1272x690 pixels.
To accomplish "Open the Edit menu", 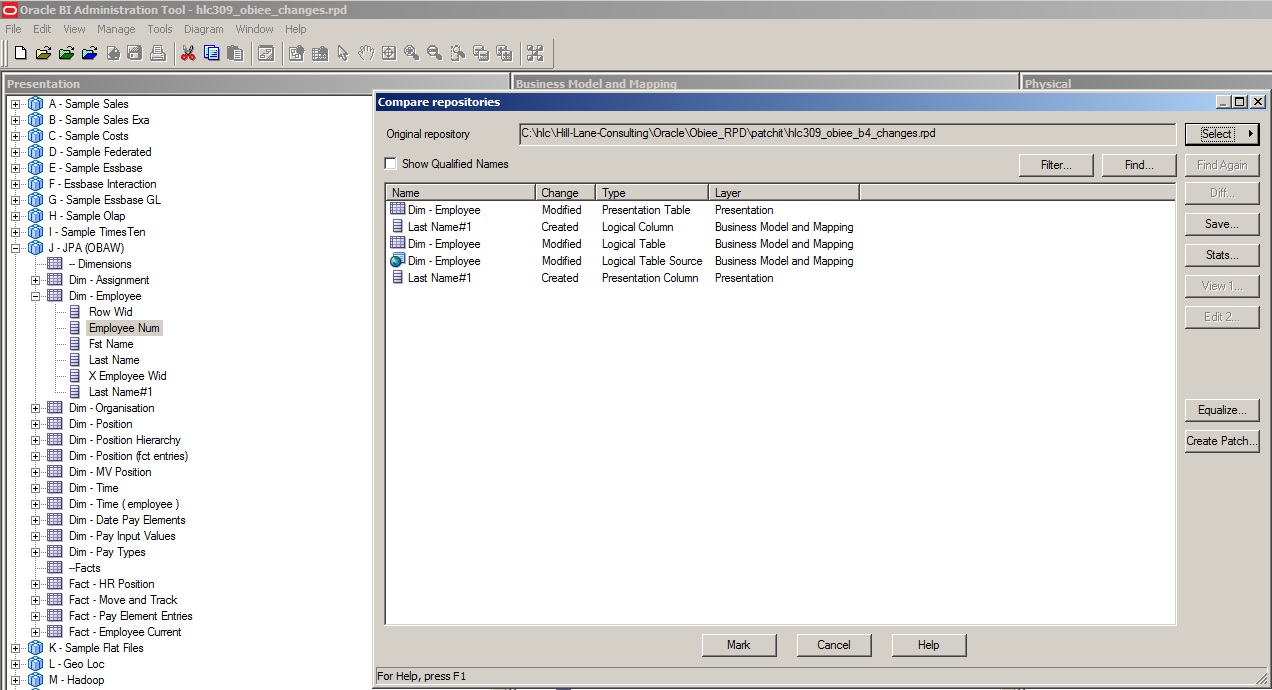I will [42, 29].
